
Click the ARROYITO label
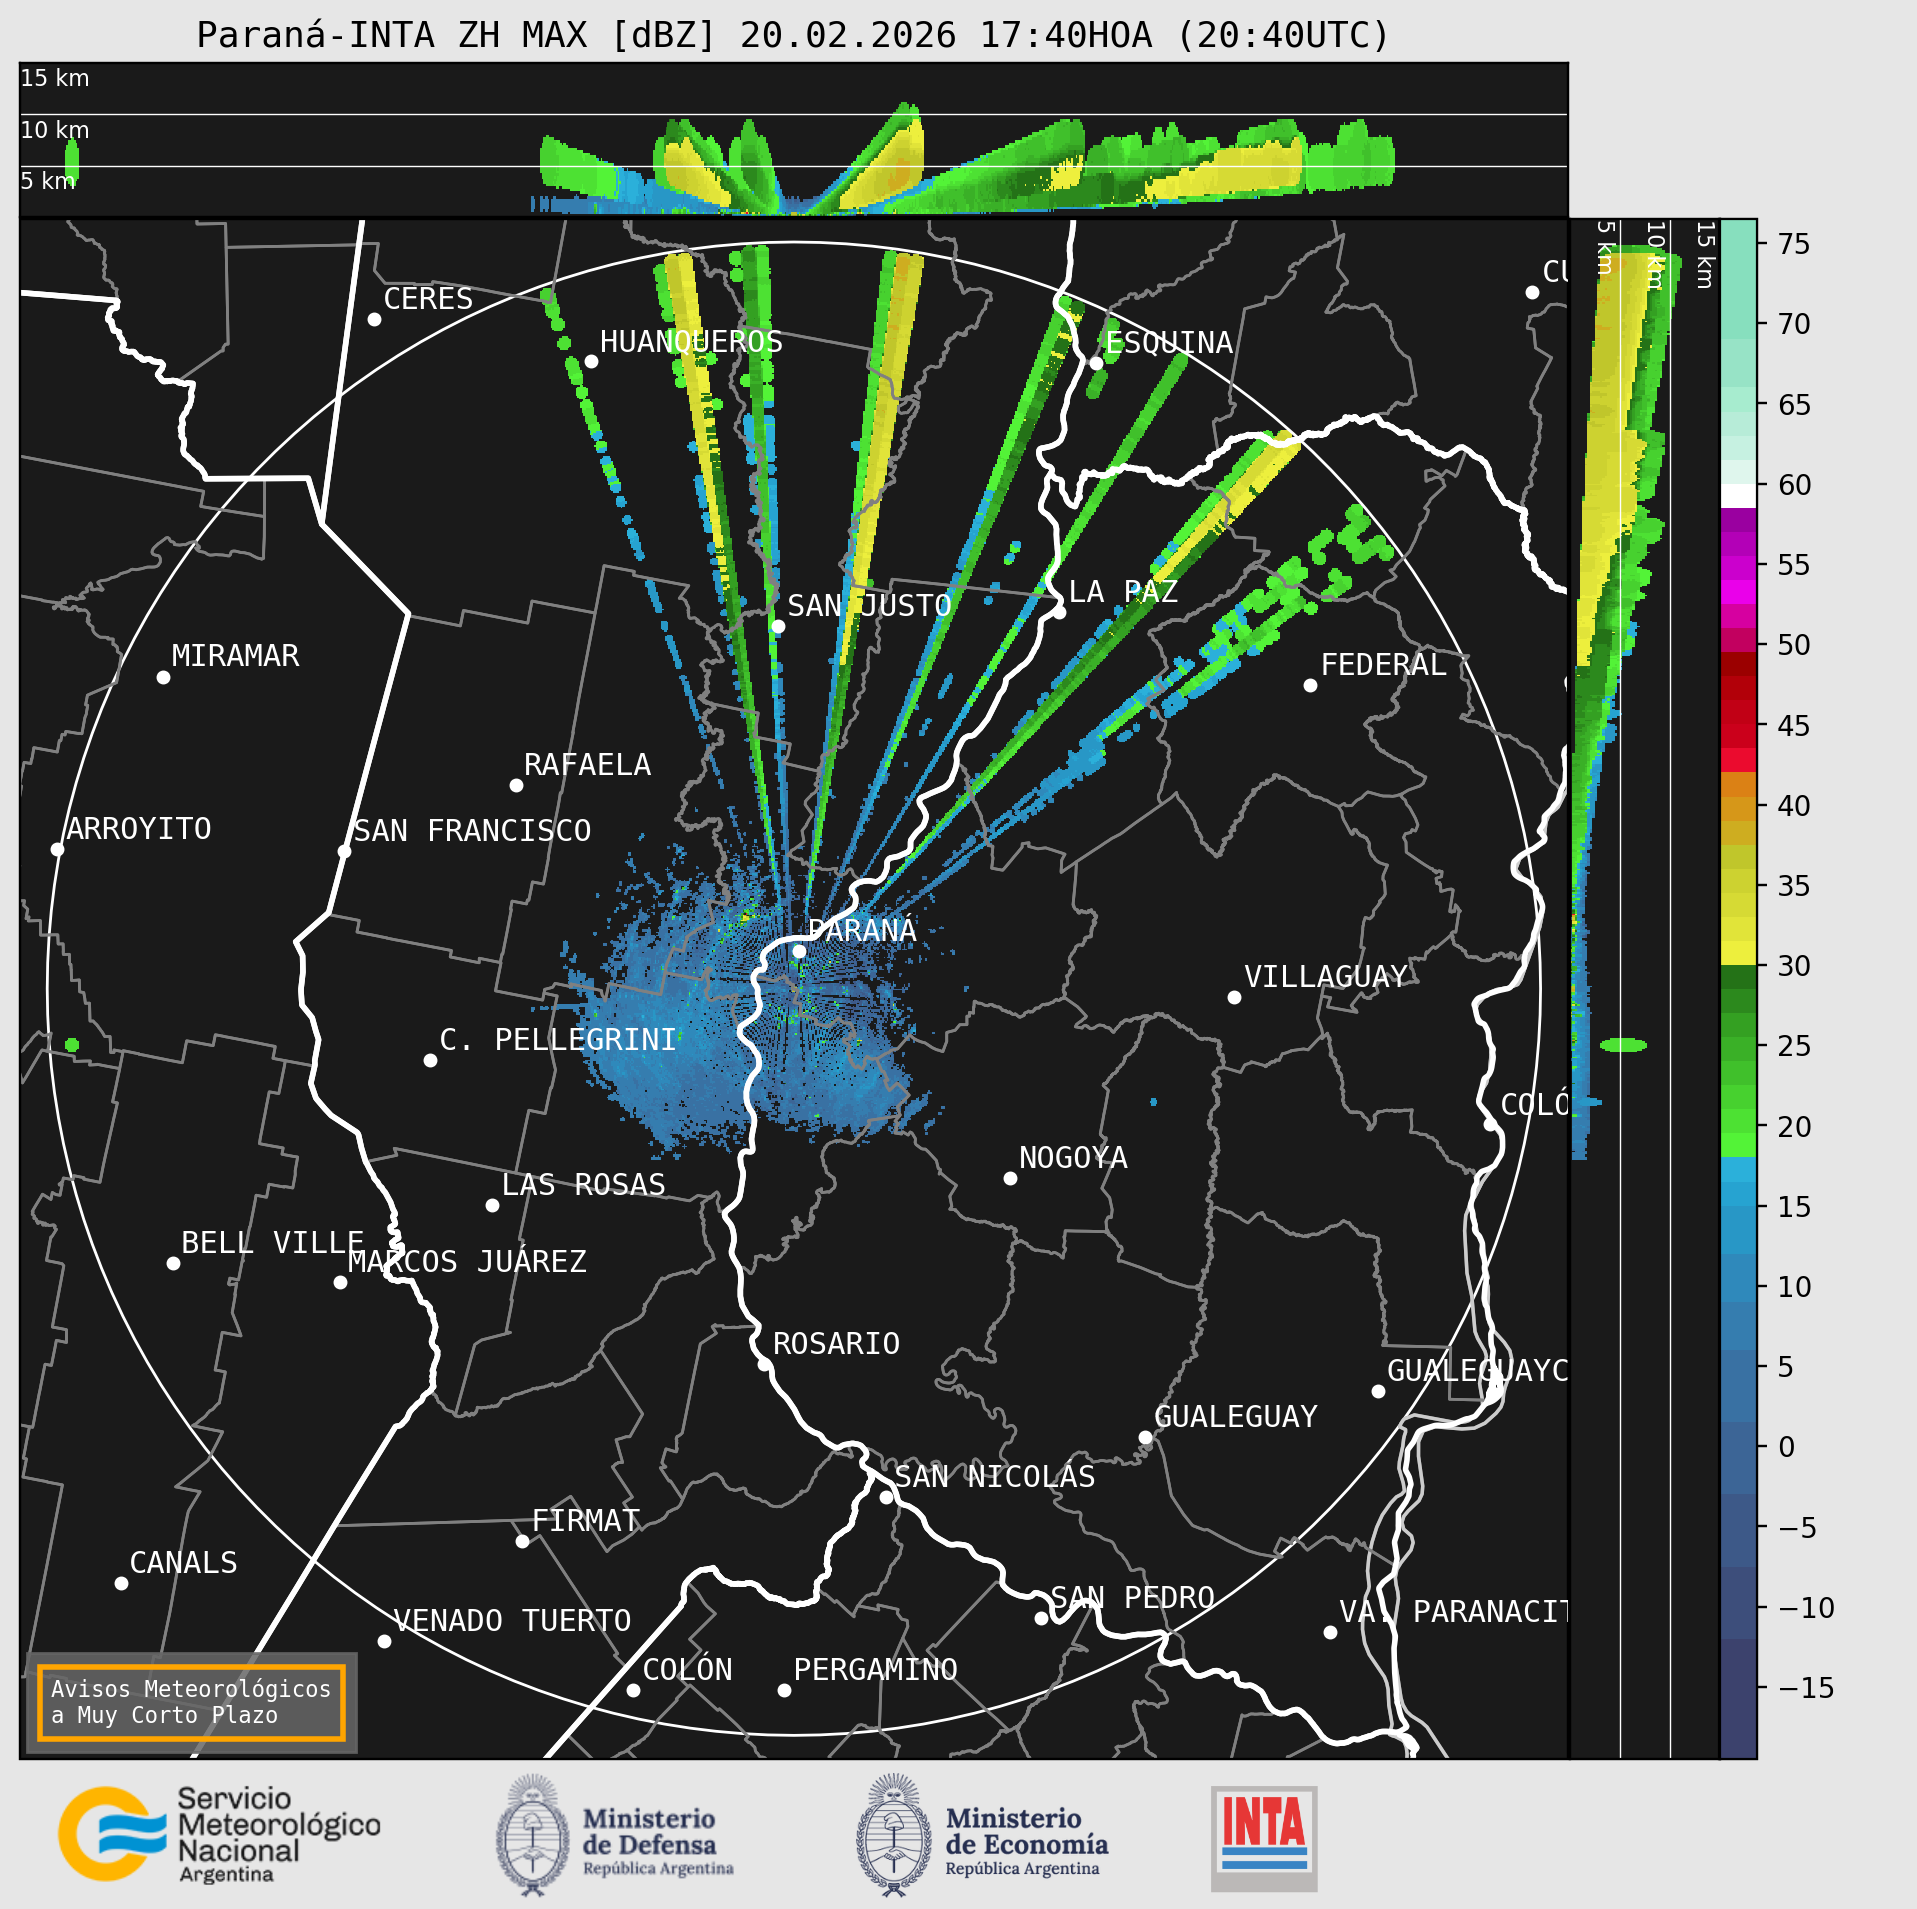pos(139,829)
